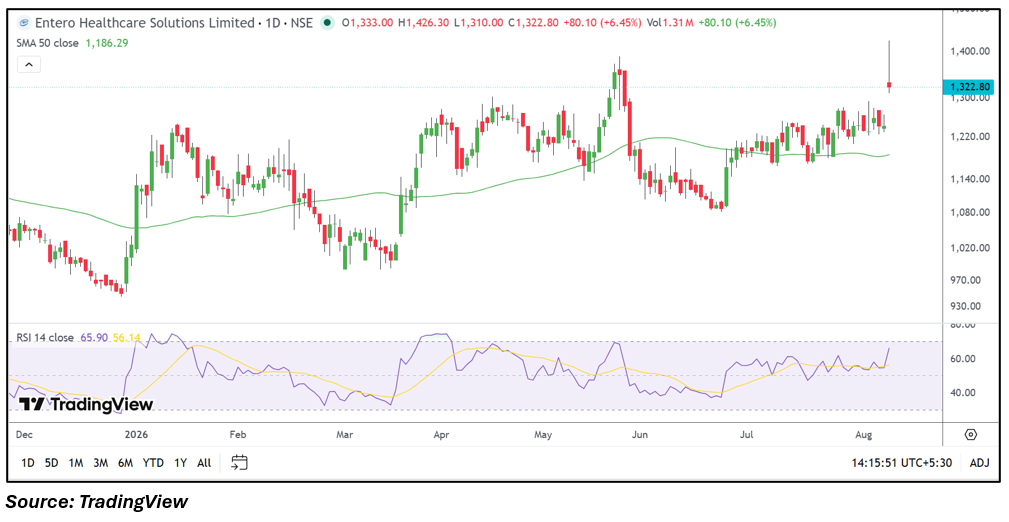The image size is (1009, 522).
Task: Click the Feb label on time axis
Action: pos(238,434)
